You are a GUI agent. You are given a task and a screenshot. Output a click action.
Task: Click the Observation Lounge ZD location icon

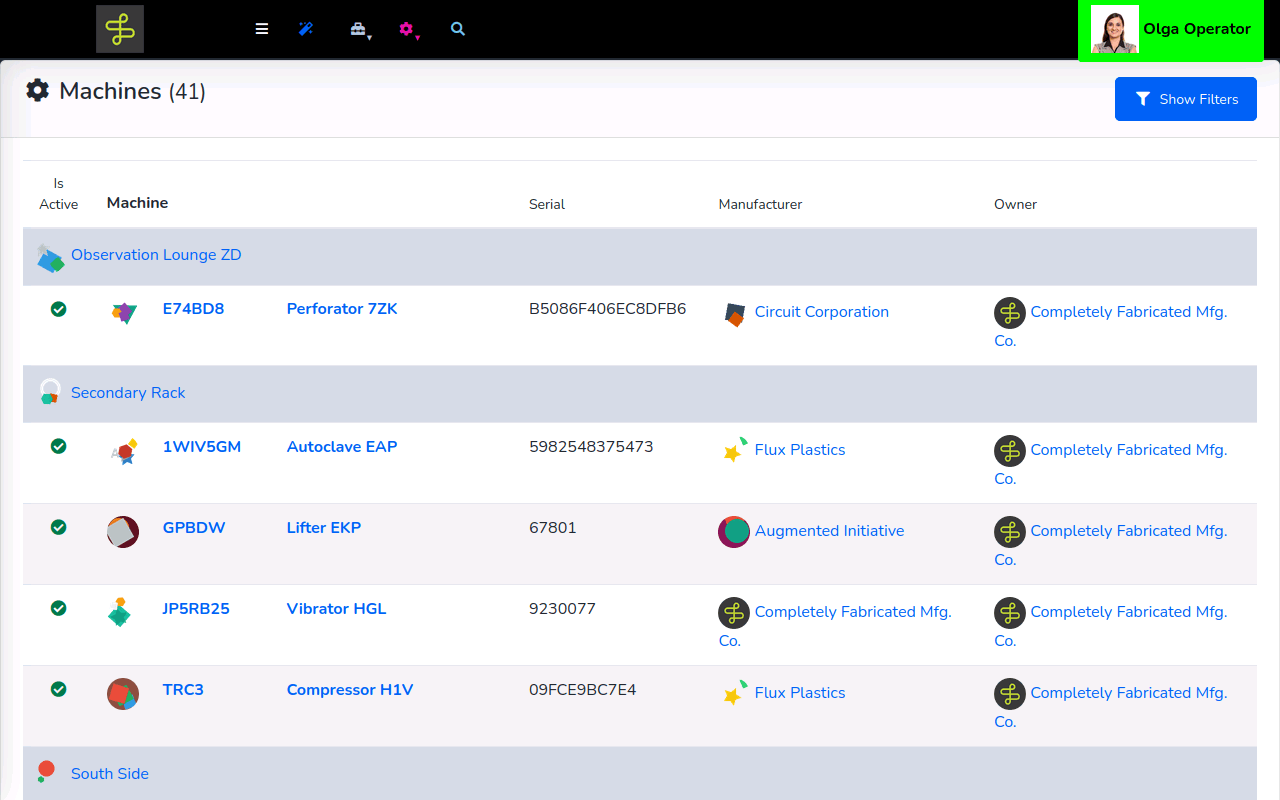tap(50, 257)
